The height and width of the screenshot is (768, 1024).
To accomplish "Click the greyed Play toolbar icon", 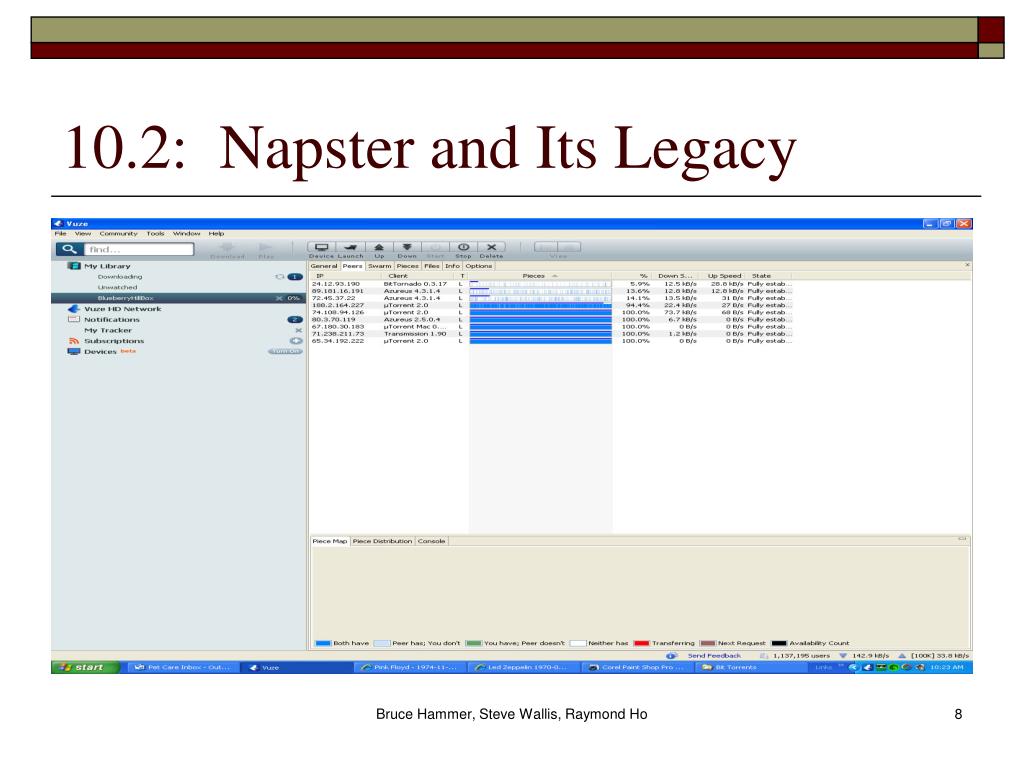I will click(x=265, y=248).
